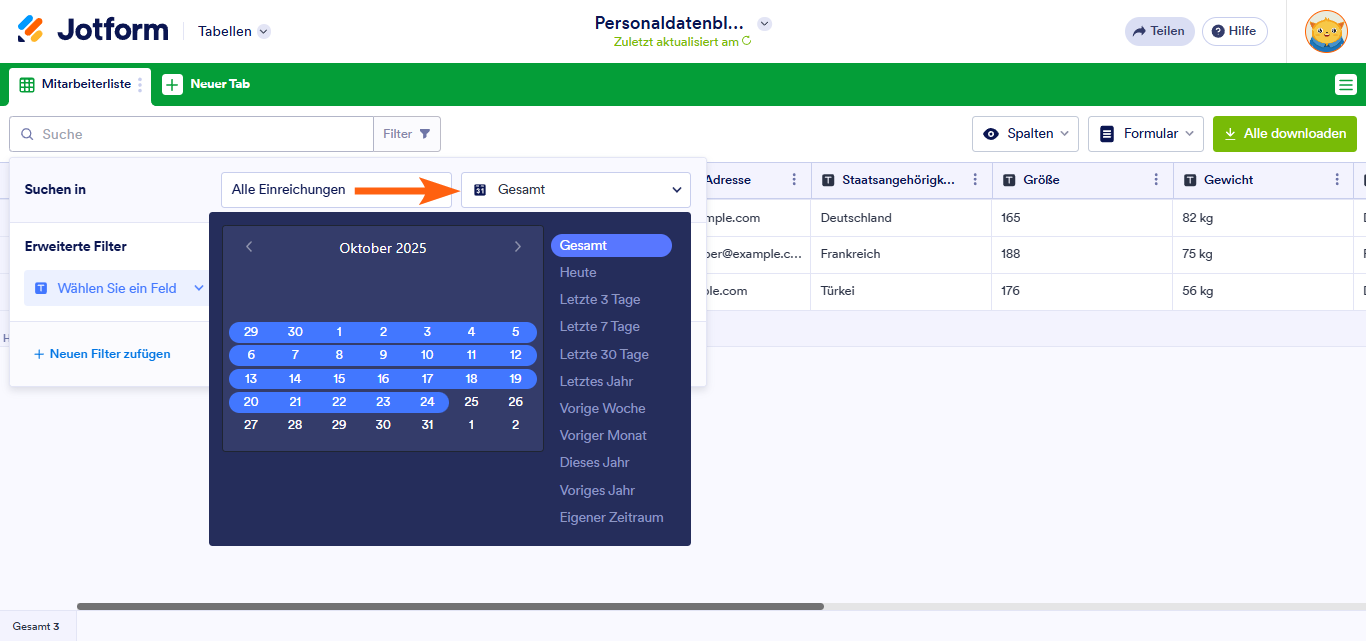The height and width of the screenshot is (641, 1366).
Task: Open the user avatar profile menu
Action: pos(1326,31)
